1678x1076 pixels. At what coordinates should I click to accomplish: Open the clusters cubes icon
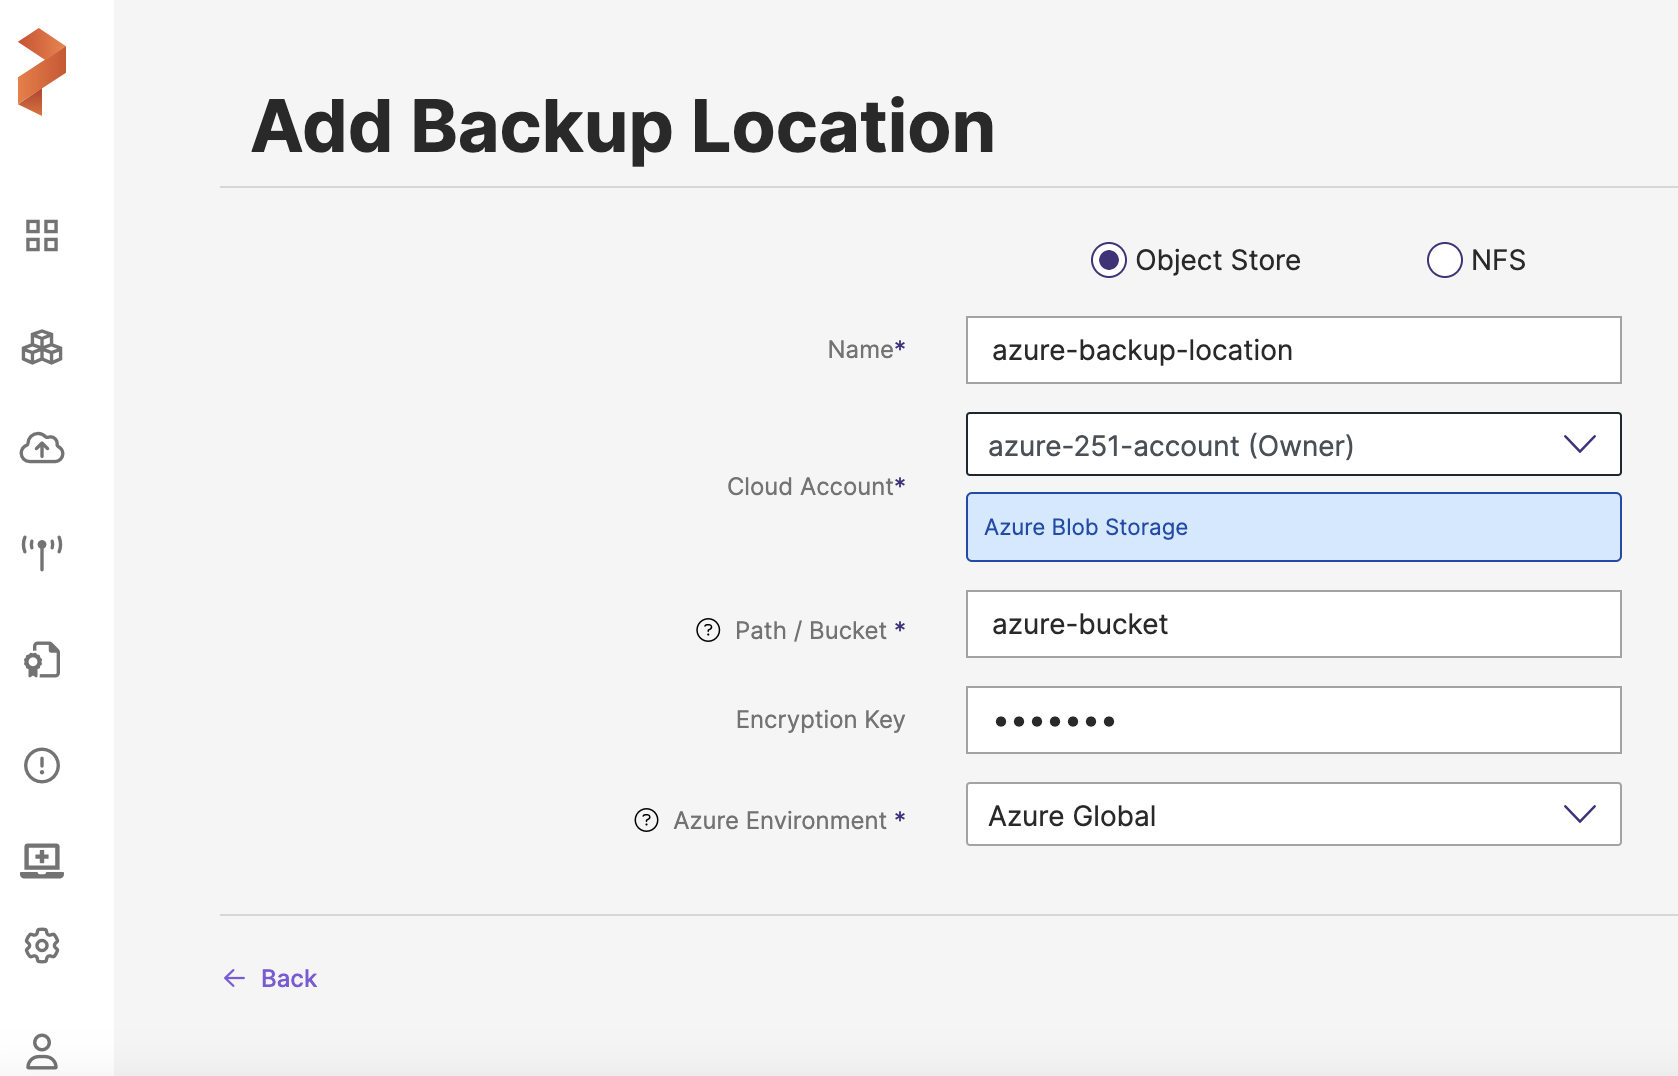coord(42,348)
